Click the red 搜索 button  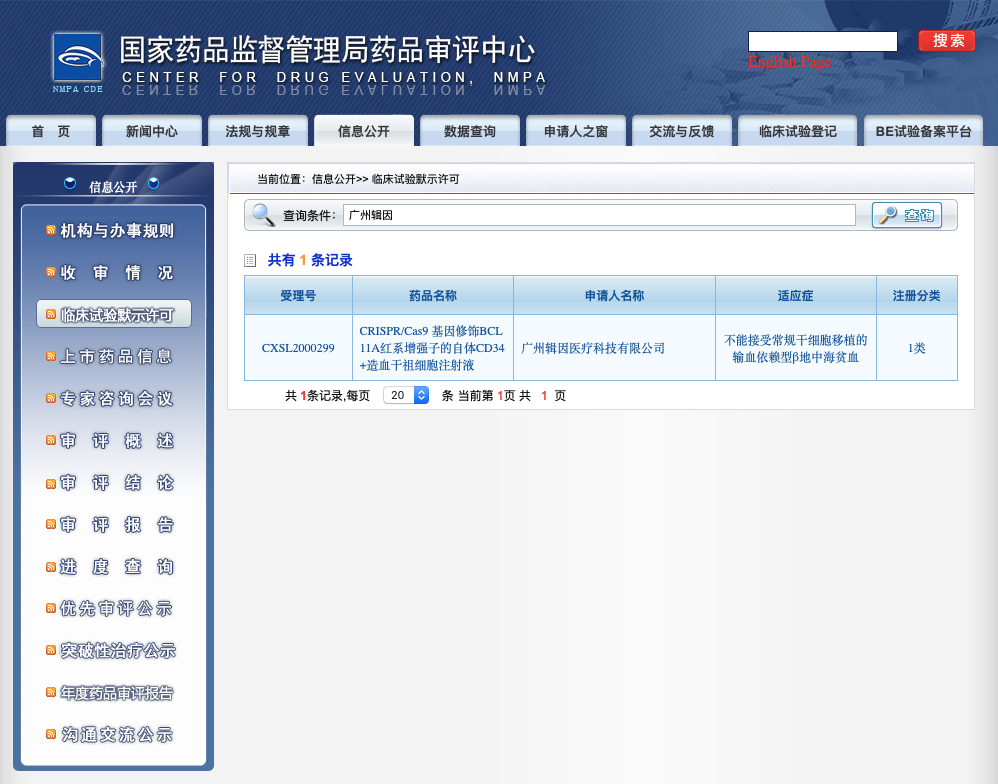[947, 41]
